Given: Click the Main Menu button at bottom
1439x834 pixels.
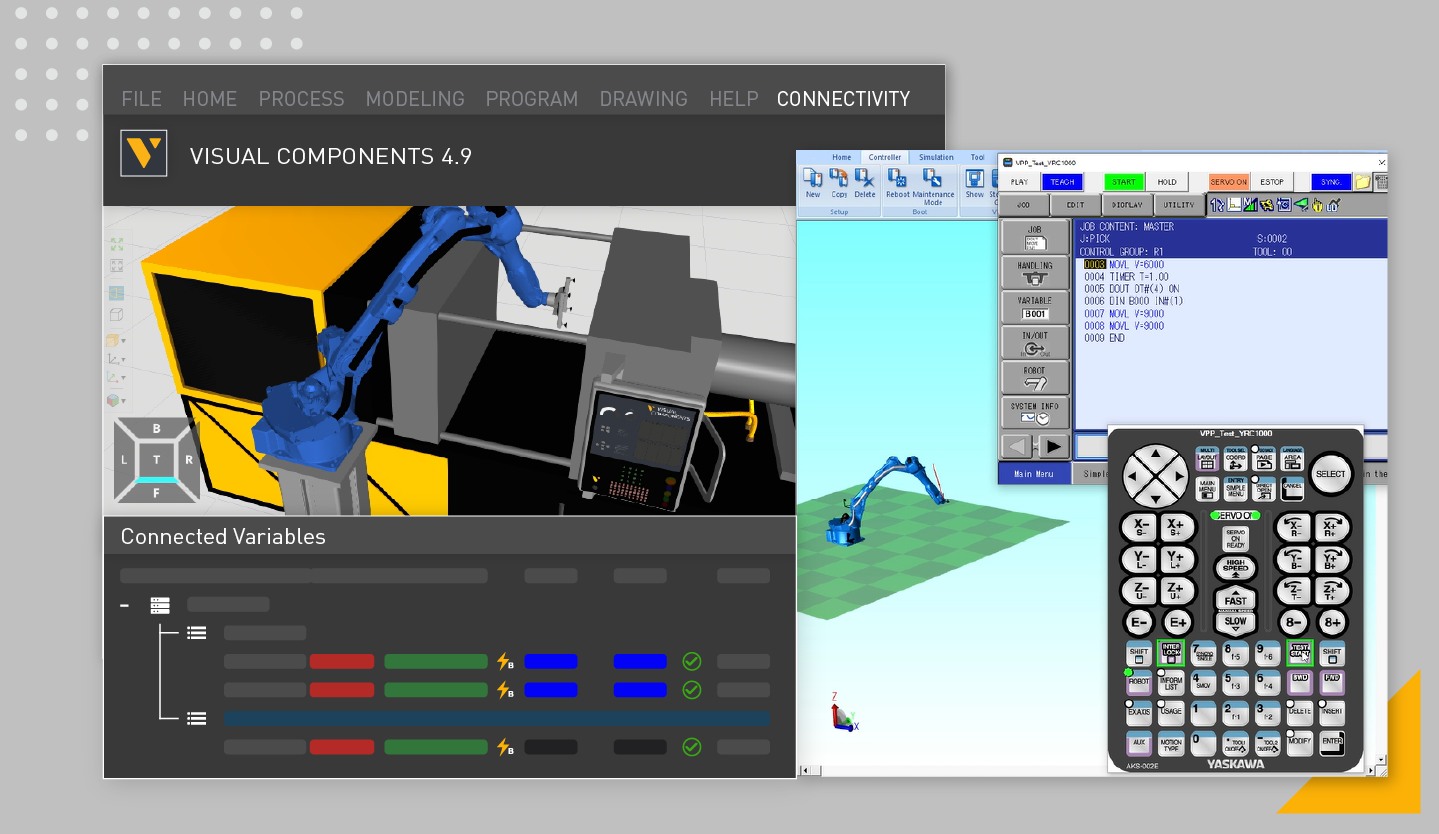Looking at the screenshot, I should (1034, 474).
